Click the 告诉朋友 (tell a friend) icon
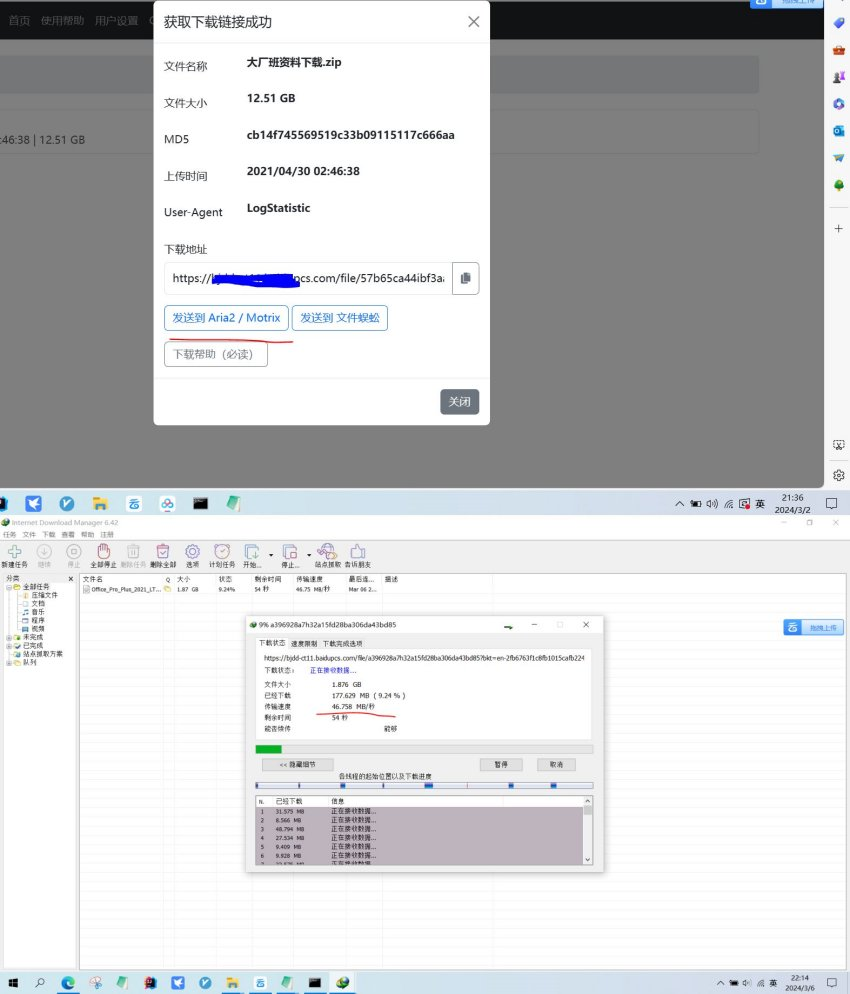Image resolution: width=850 pixels, height=994 pixels. coord(357,552)
